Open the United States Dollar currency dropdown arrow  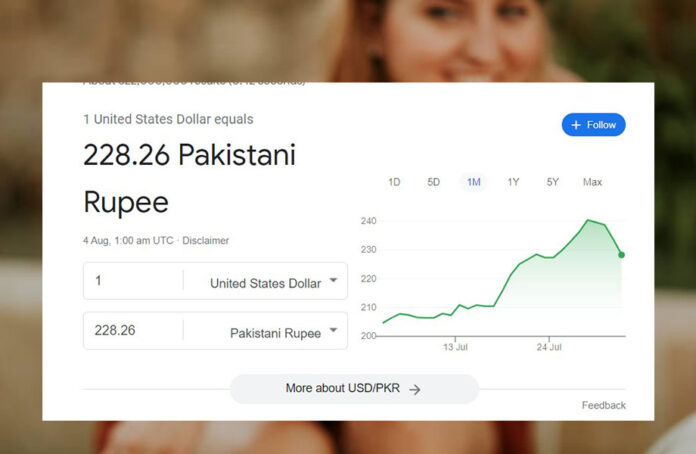coord(333,280)
